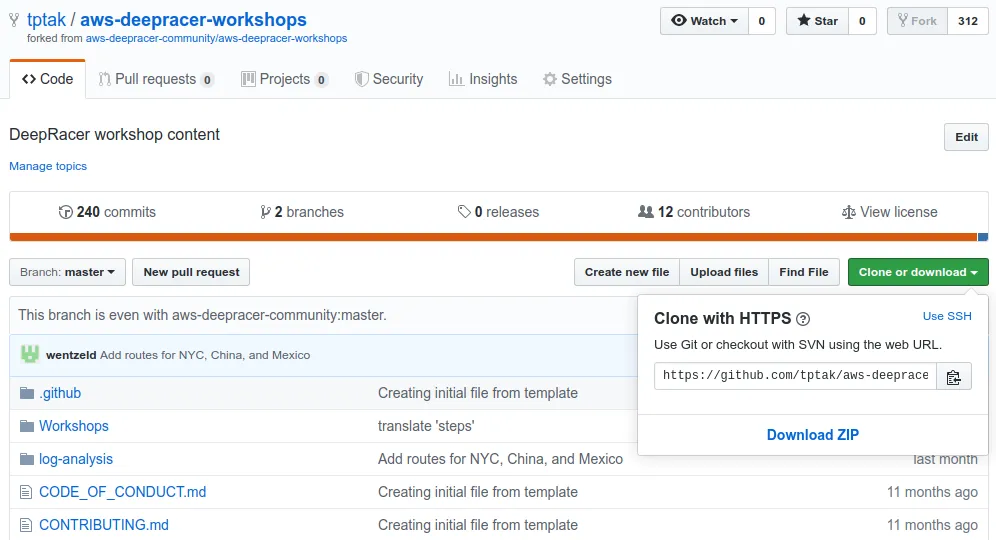Open help icon next to Clone with HTTPS
Screen dimensions: 996x540
coord(803,319)
